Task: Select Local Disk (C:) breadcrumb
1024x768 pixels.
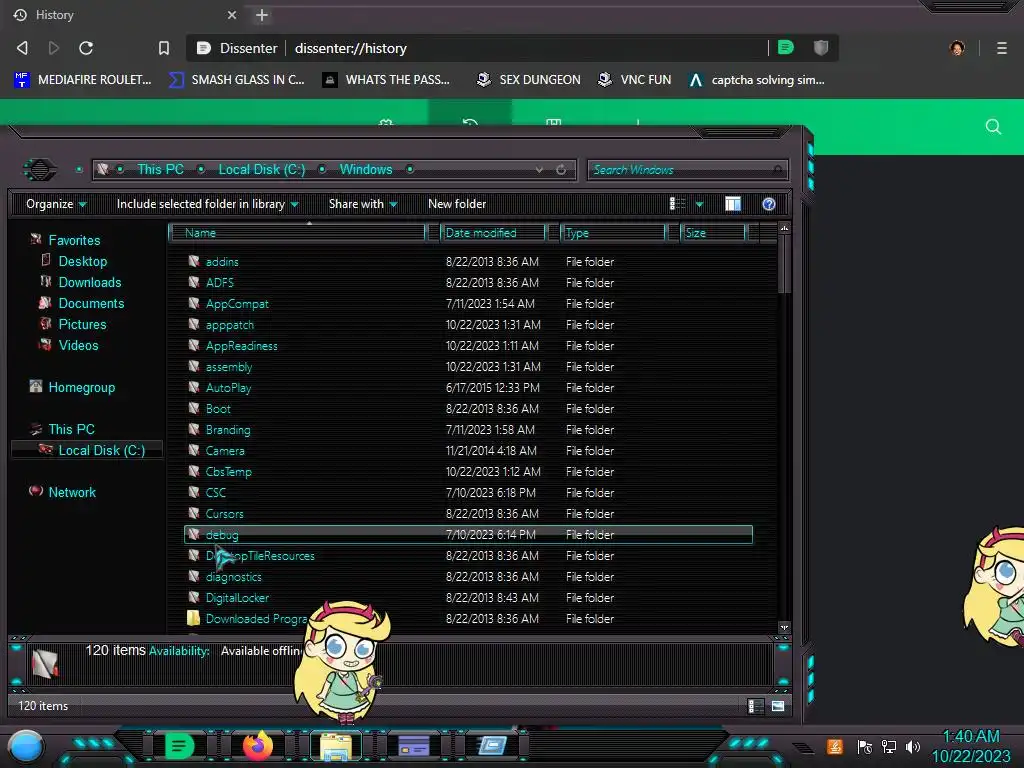Action: click(262, 169)
